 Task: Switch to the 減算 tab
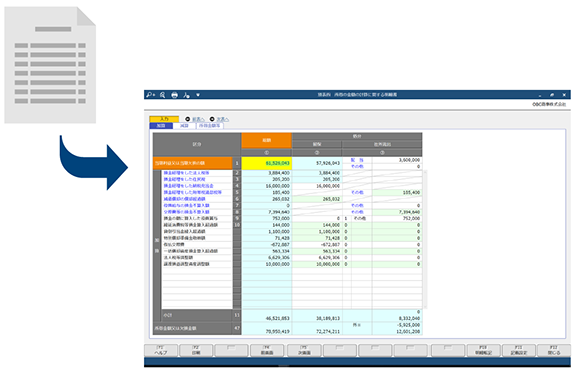click(x=184, y=126)
